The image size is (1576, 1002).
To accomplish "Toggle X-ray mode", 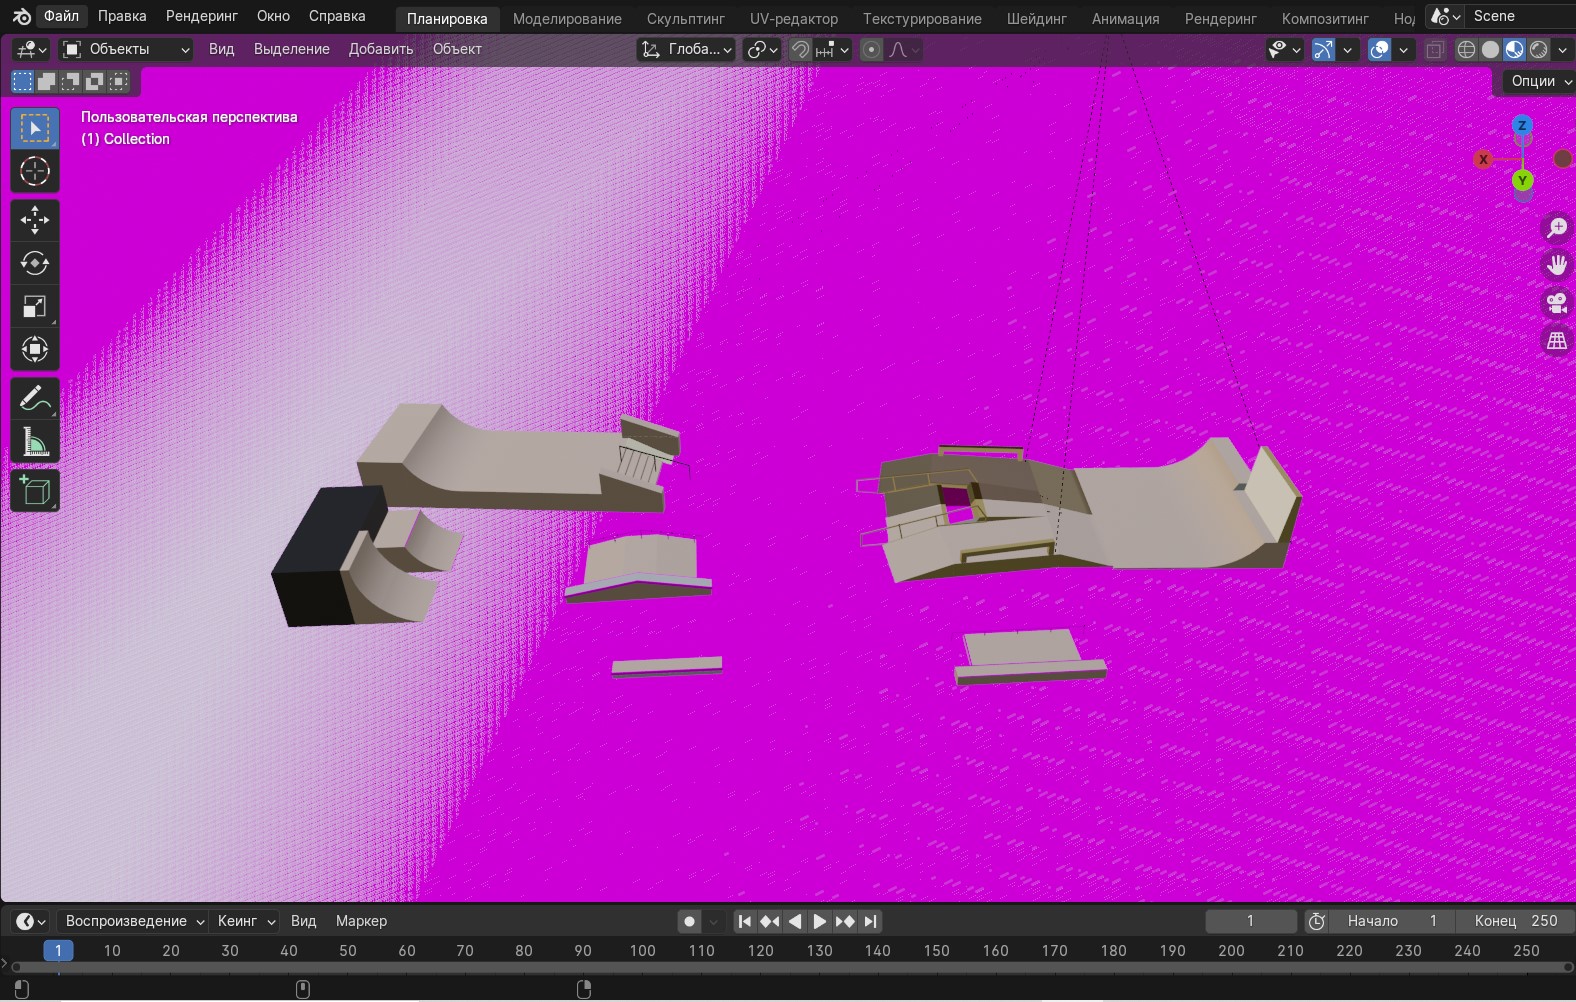I will point(1435,49).
